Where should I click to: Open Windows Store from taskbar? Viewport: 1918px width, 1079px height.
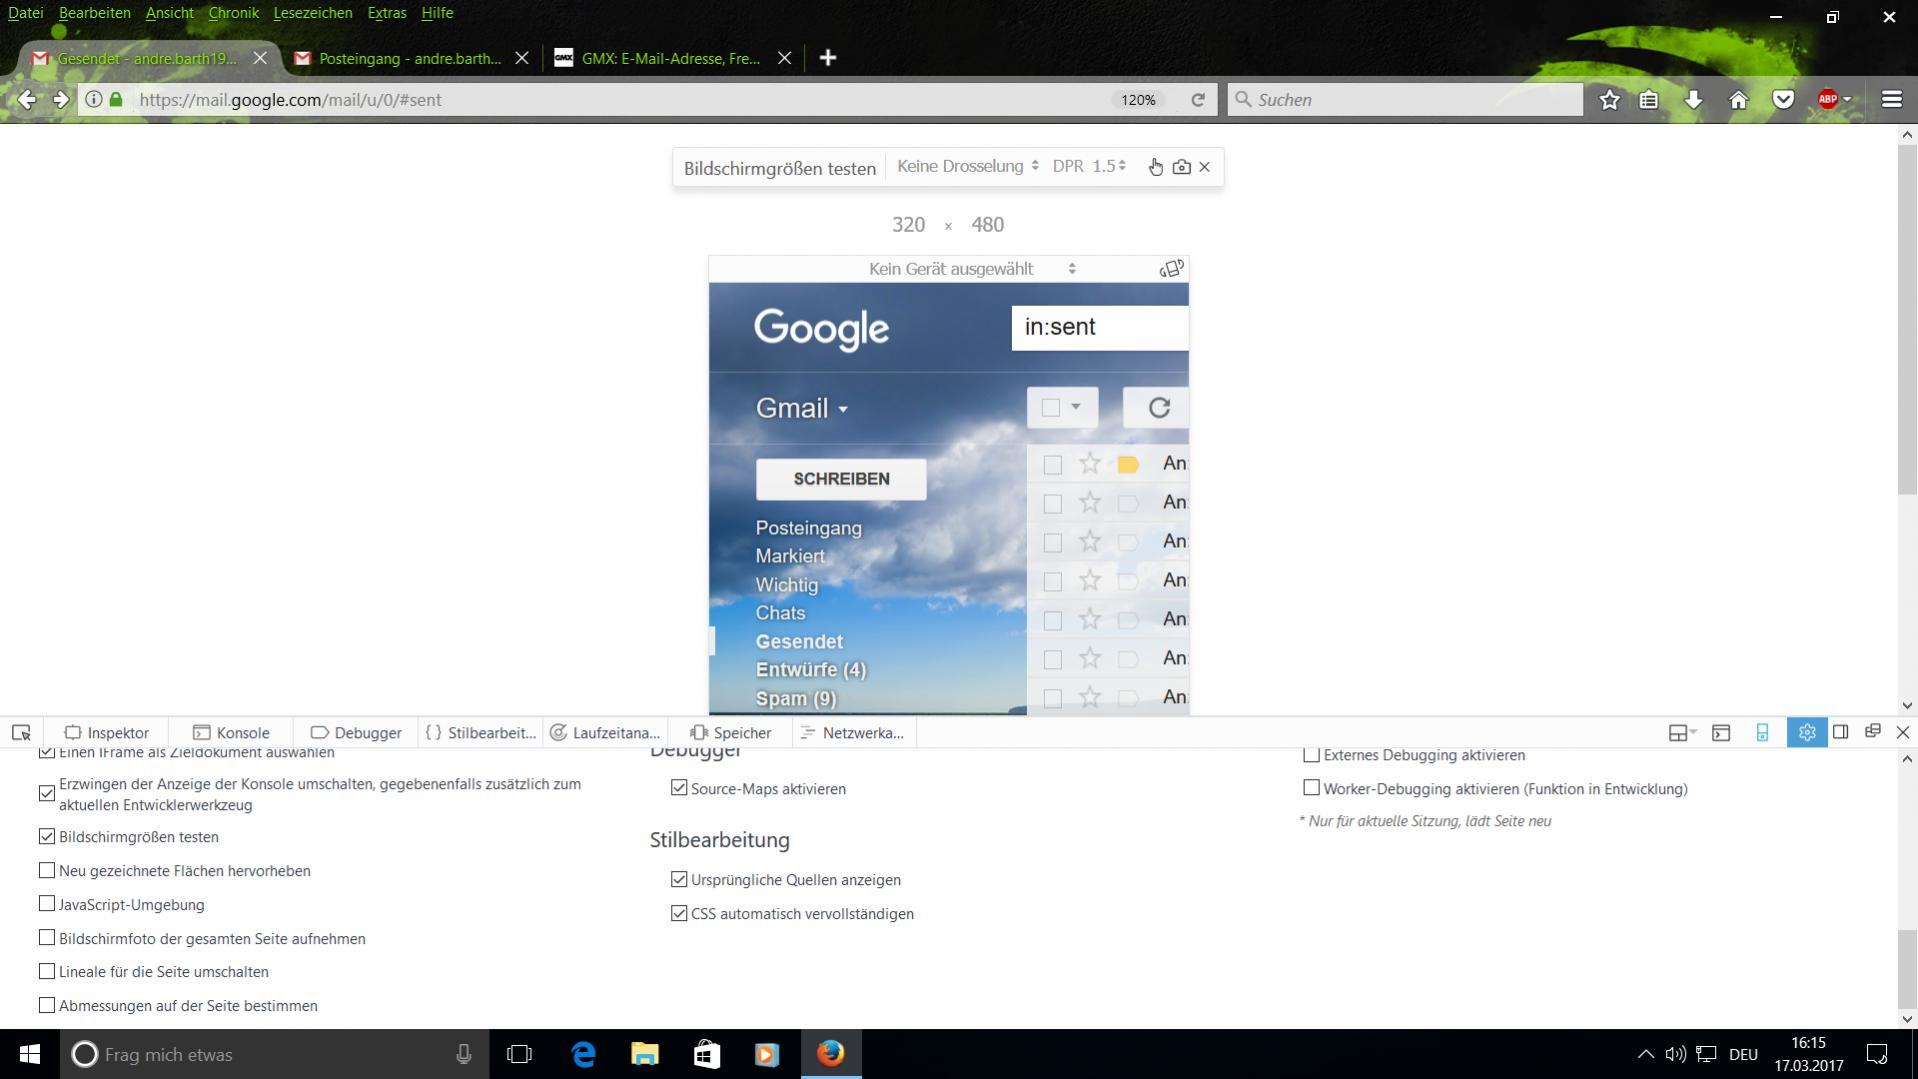click(707, 1054)
